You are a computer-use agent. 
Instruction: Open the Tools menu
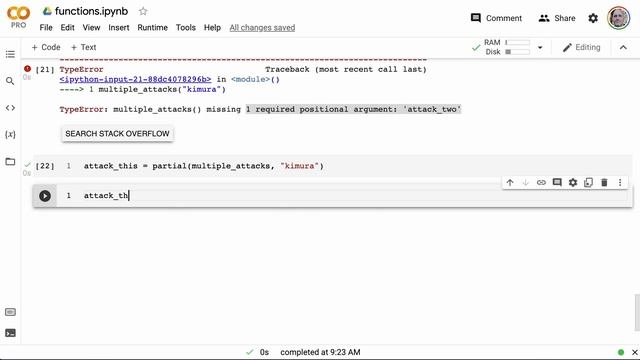click(186, 27)
